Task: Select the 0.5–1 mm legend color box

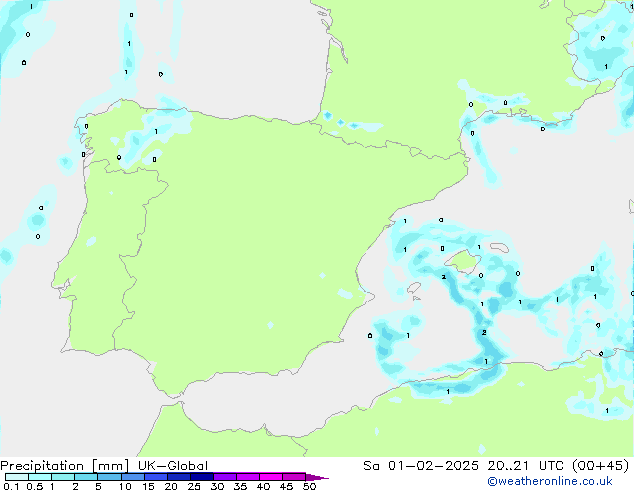Action: [40, 477]
